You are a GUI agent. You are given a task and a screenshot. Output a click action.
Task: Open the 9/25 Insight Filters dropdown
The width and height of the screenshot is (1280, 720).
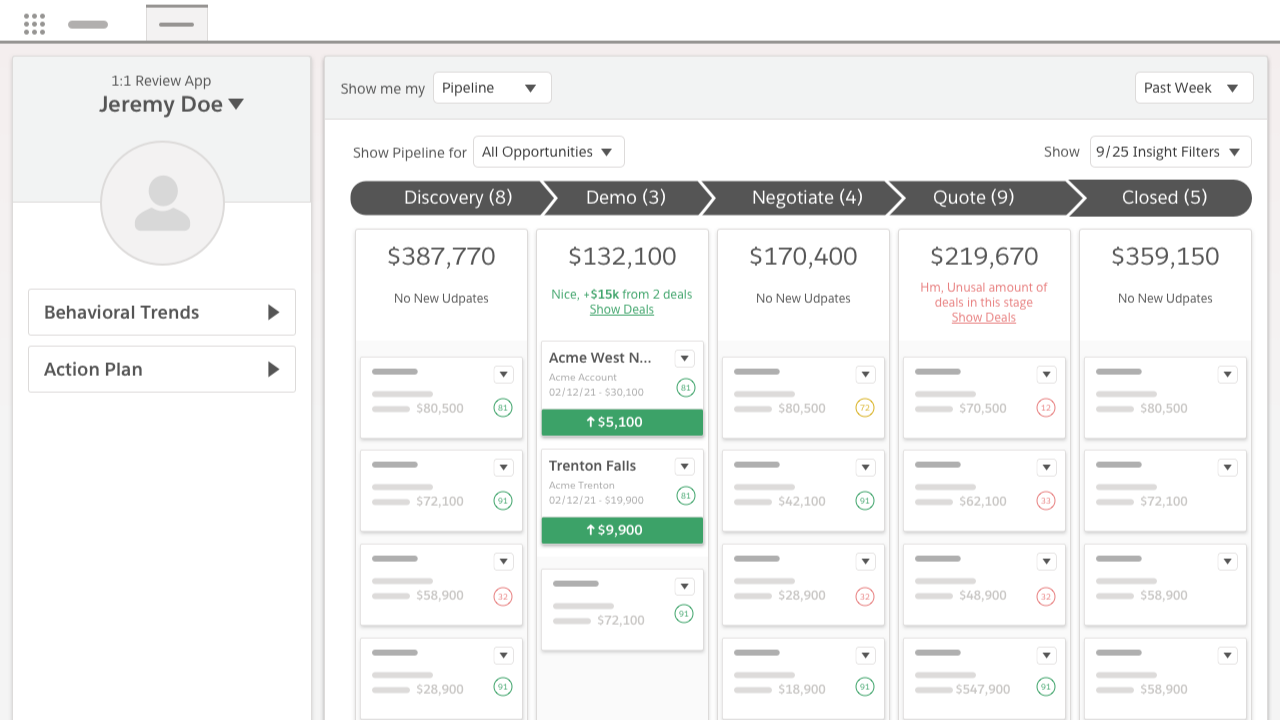tap(1170, 152)
